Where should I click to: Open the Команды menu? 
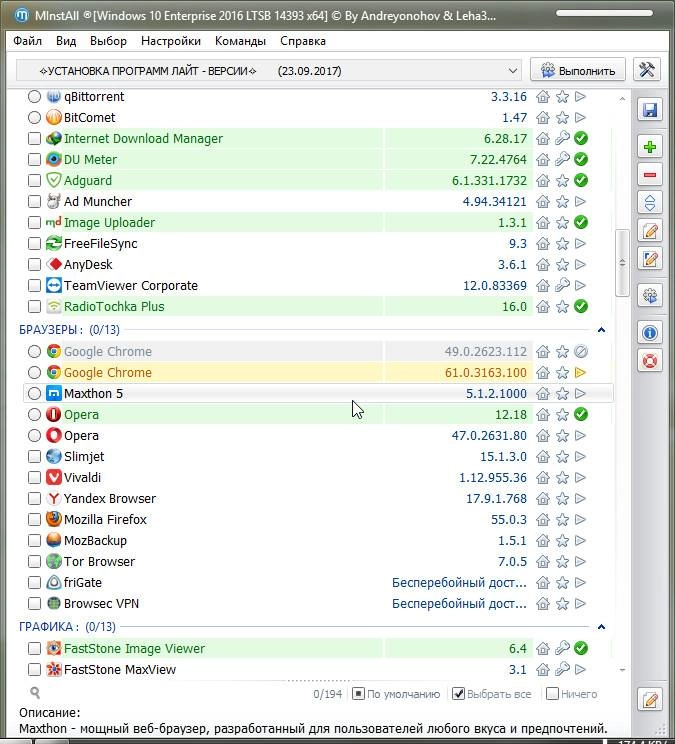click(240, 41)
